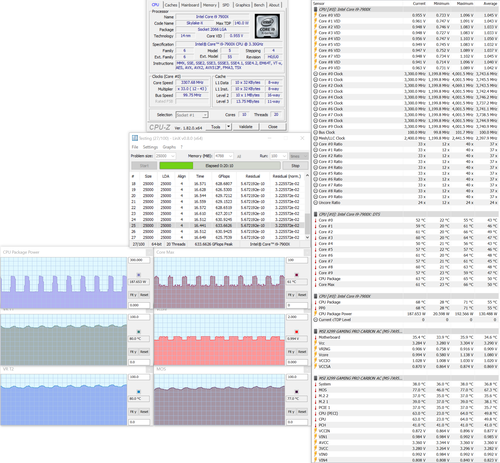Open the Settings menu in LinX
This screenshot has width=500, height=463.
pos(150,147)
